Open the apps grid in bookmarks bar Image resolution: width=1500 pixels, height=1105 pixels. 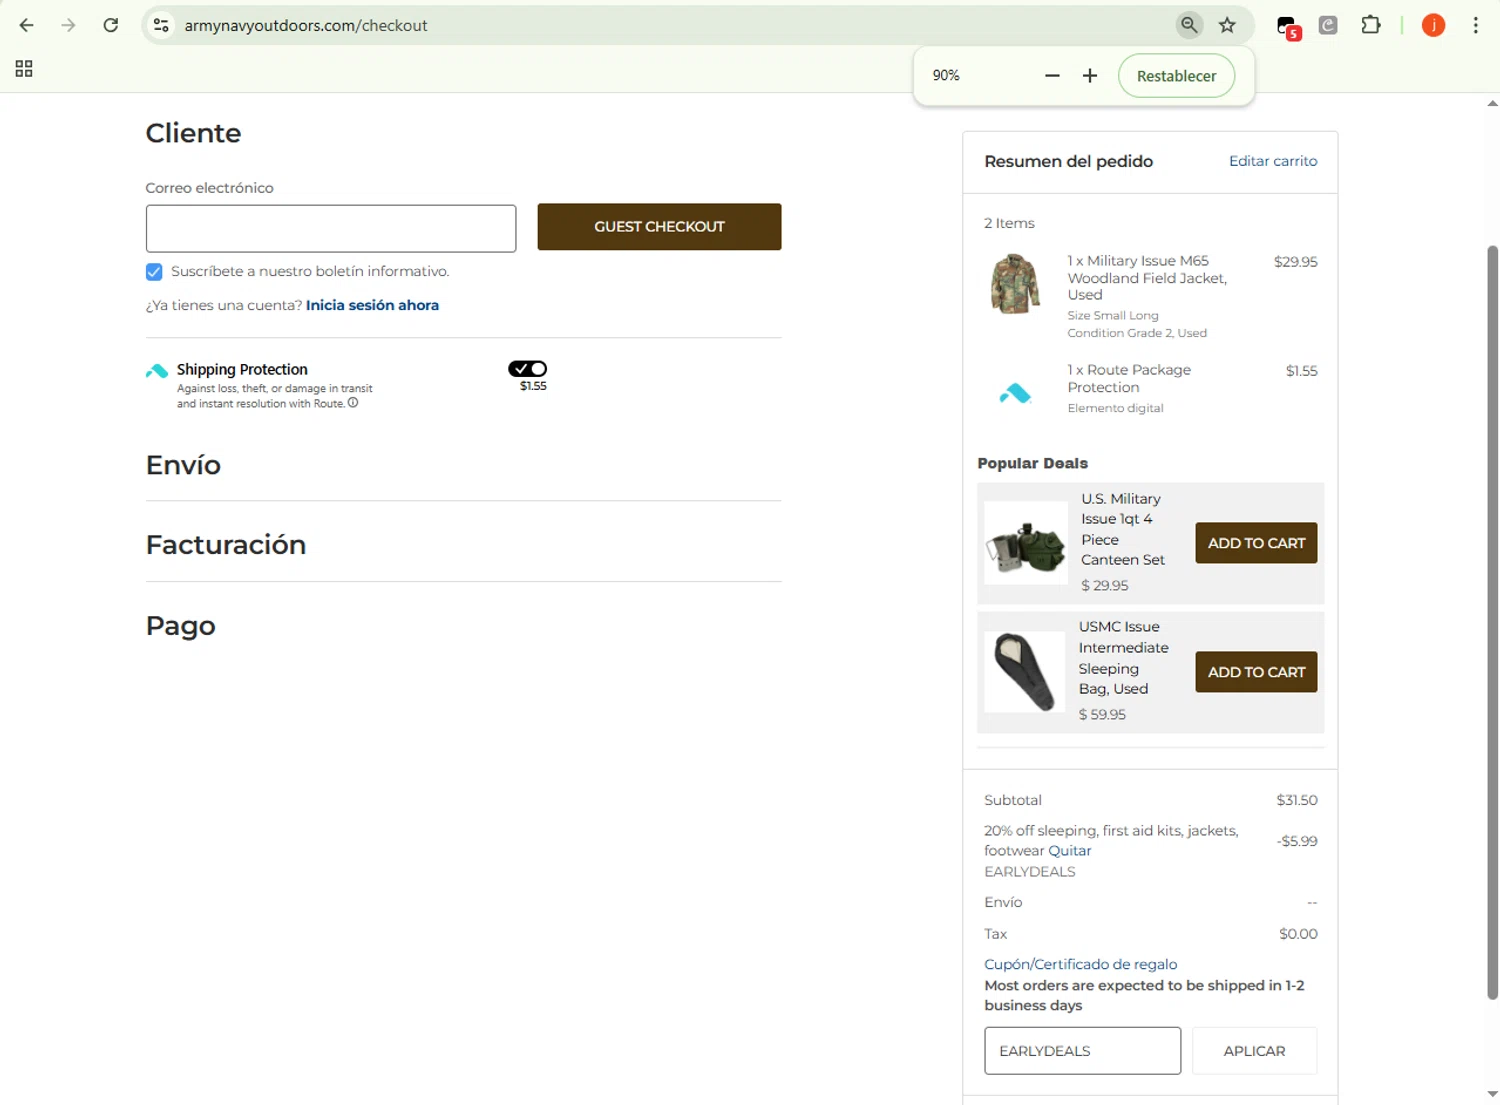pos(24,69)
